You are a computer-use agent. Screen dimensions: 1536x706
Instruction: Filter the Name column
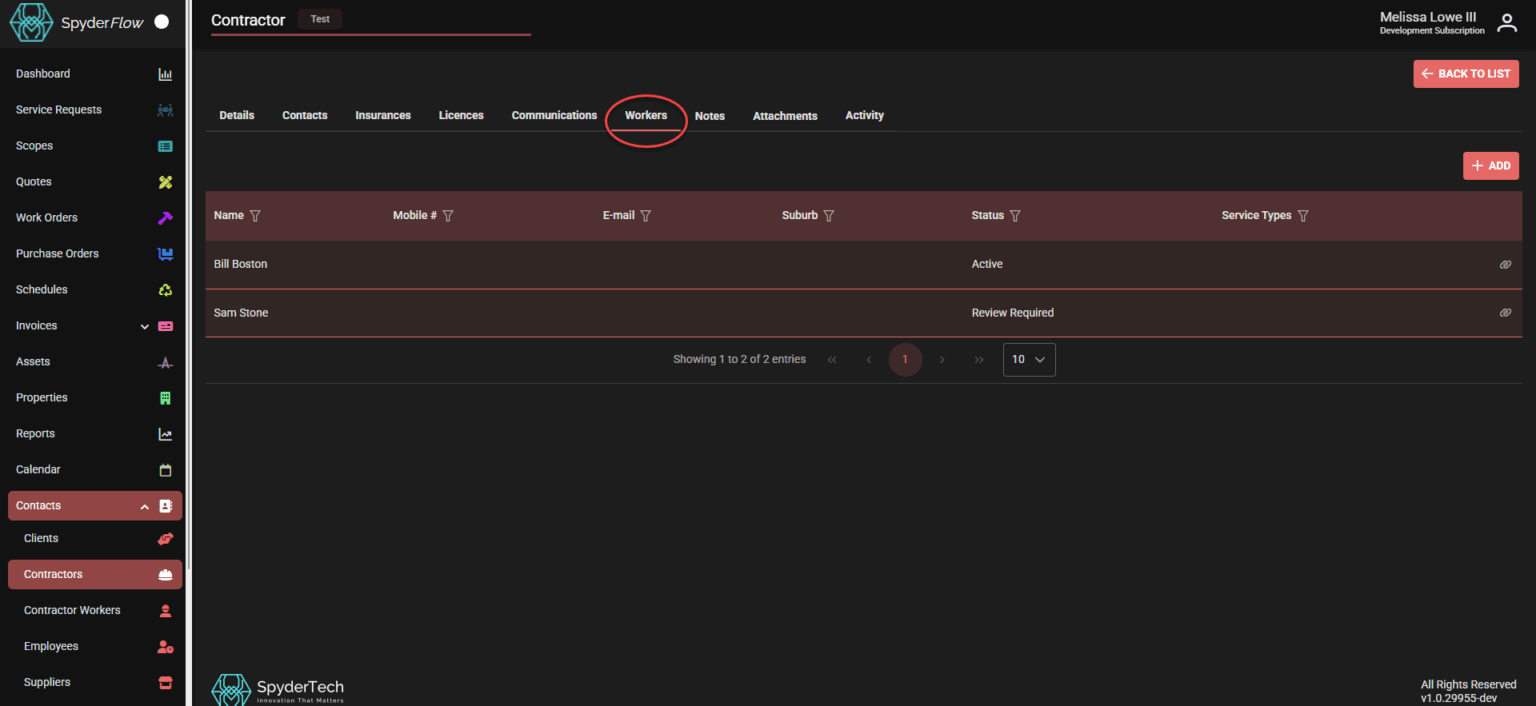pos(255,216)
